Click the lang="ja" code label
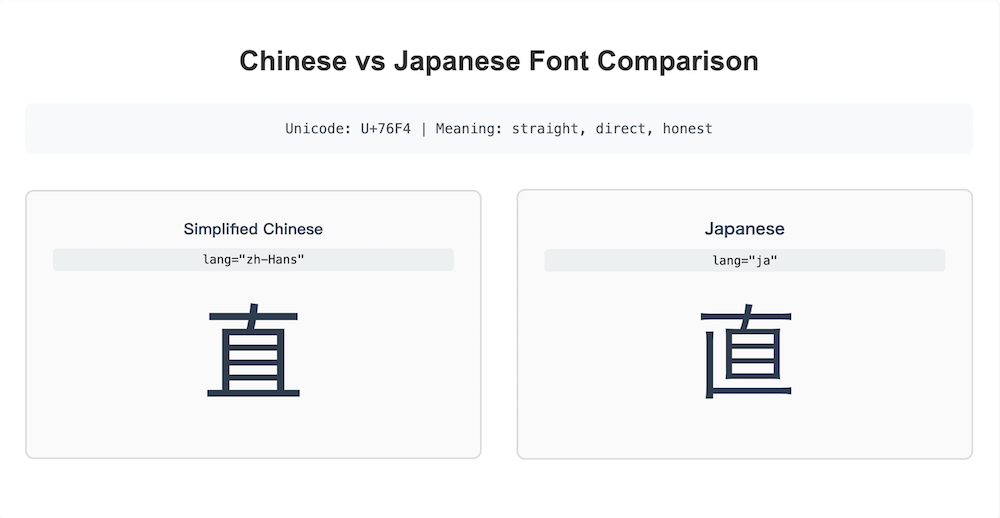1000x518 pixels. (744, 260)
